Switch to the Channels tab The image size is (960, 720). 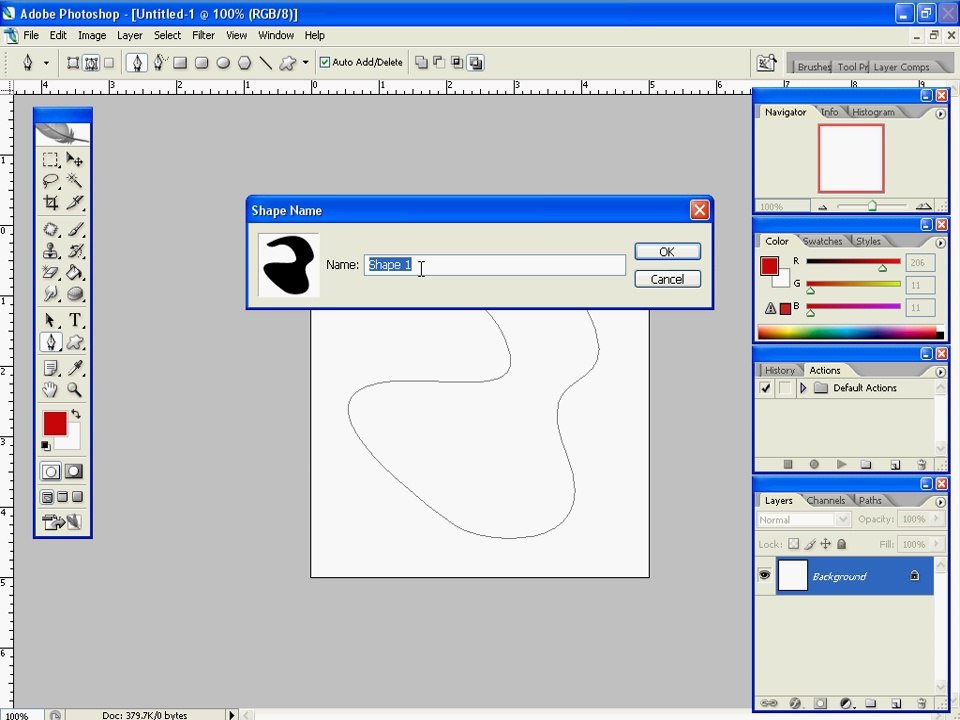(825, 501)
